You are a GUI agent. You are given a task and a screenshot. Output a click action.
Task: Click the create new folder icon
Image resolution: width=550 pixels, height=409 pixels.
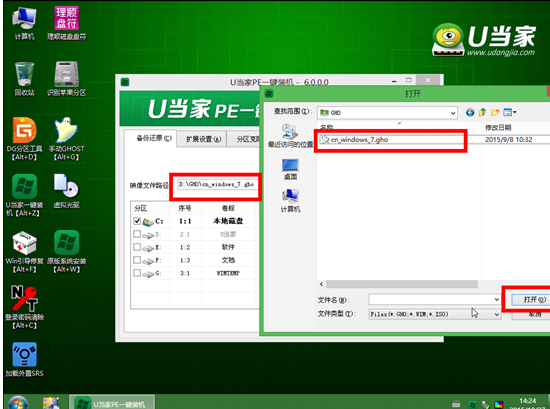tap(495, 112)
